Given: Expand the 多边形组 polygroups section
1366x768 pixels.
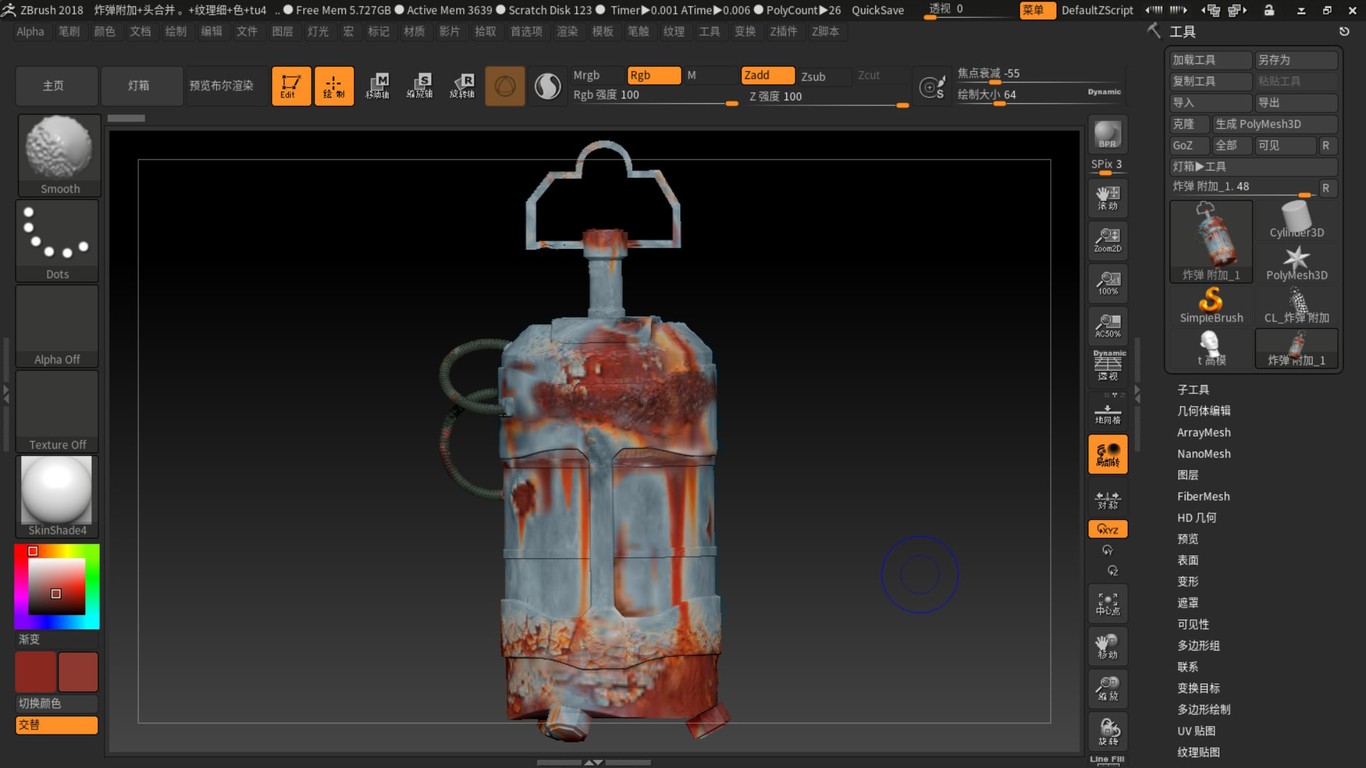Looking at the screenshot, I should (x=1199, y=646).
